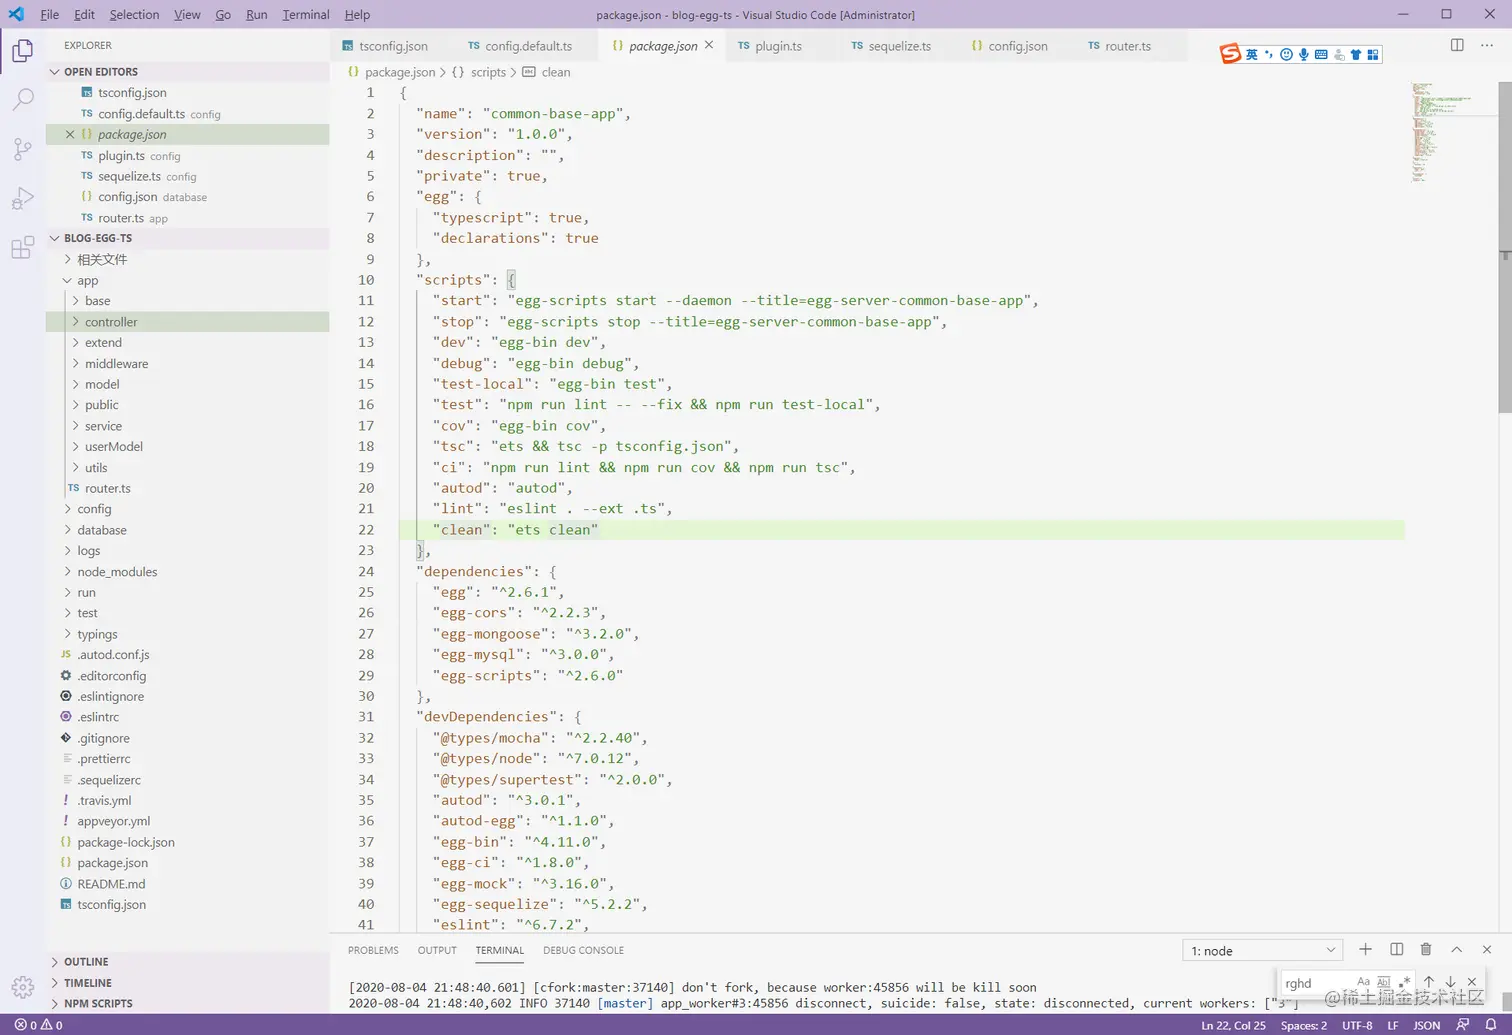Open the Extensions view
This screenshot has height=1035, width=1512.
click(22, 248)
